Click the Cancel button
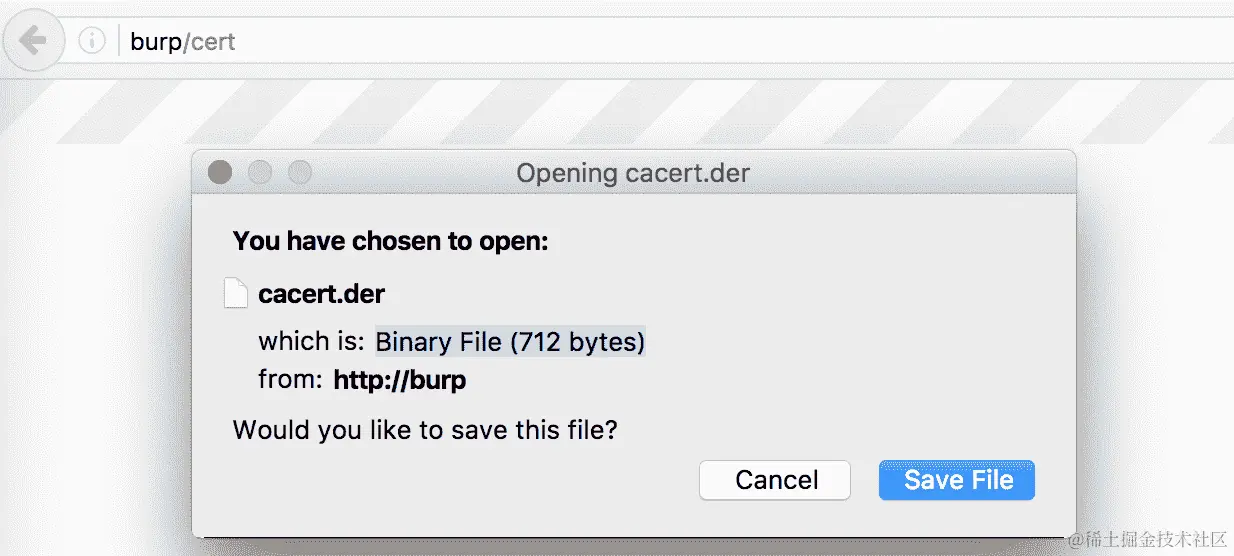Screen dimensions: 1234x556 pyautogui.click(x=775, y=480)
